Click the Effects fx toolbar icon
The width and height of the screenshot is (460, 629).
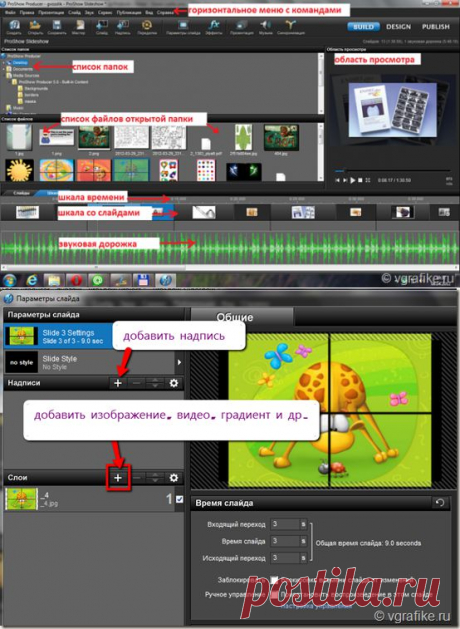point(214,27)
